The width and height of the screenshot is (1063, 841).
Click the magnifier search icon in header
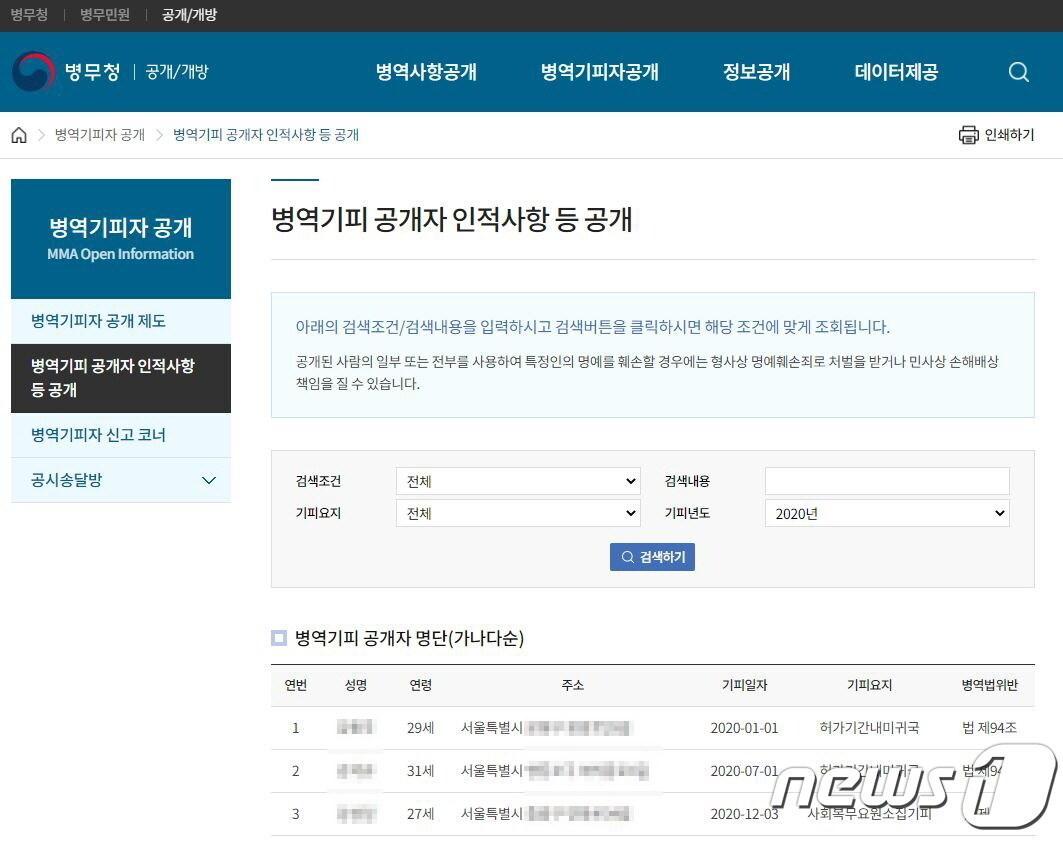[x=1018, y=72]
